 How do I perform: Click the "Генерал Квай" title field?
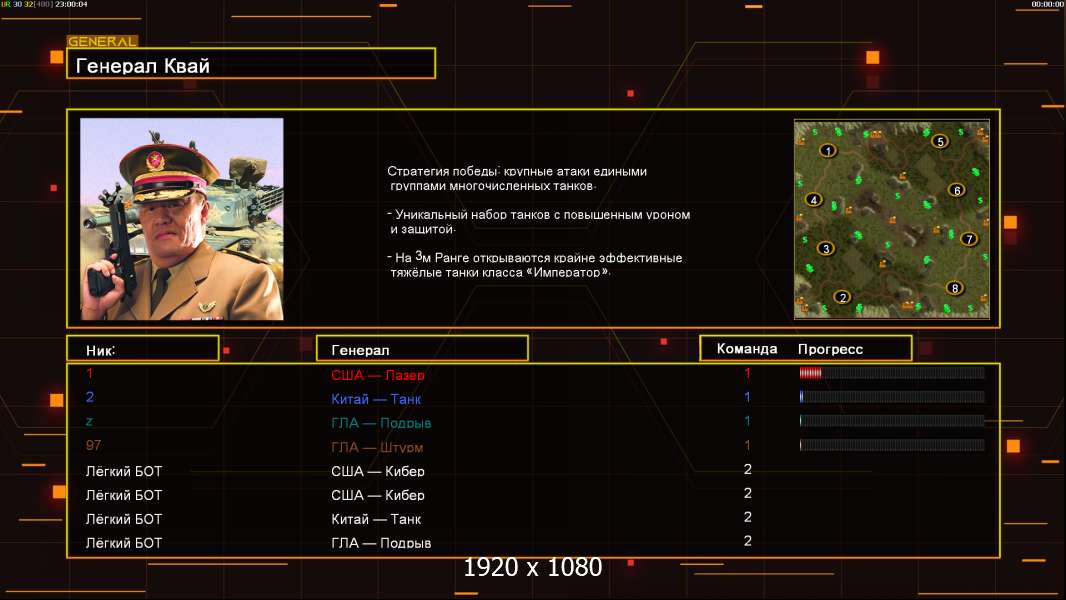pyautogui.click(x=250, y=65)
